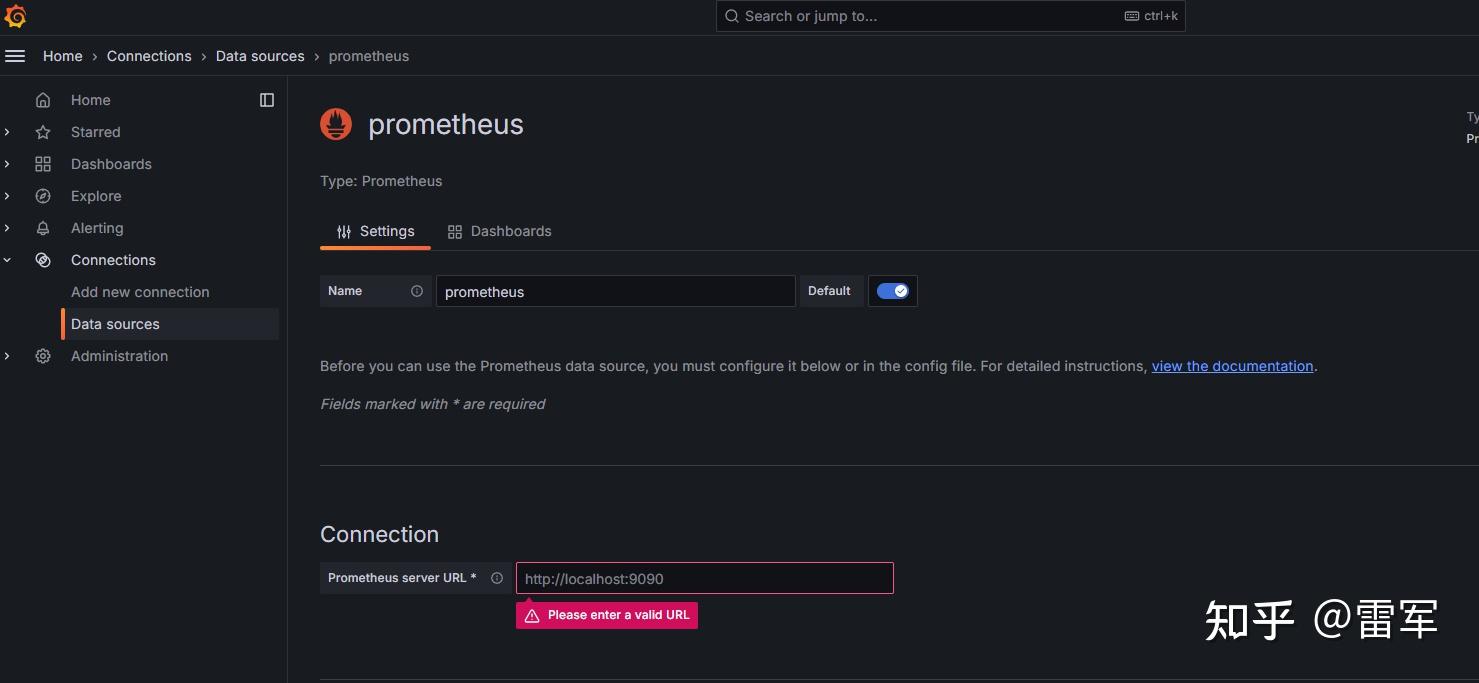Image resolution: width=1479 pixels, height=683 pixels.
Task: Collapse the Connections section chevron
Action: coord(8,260)
